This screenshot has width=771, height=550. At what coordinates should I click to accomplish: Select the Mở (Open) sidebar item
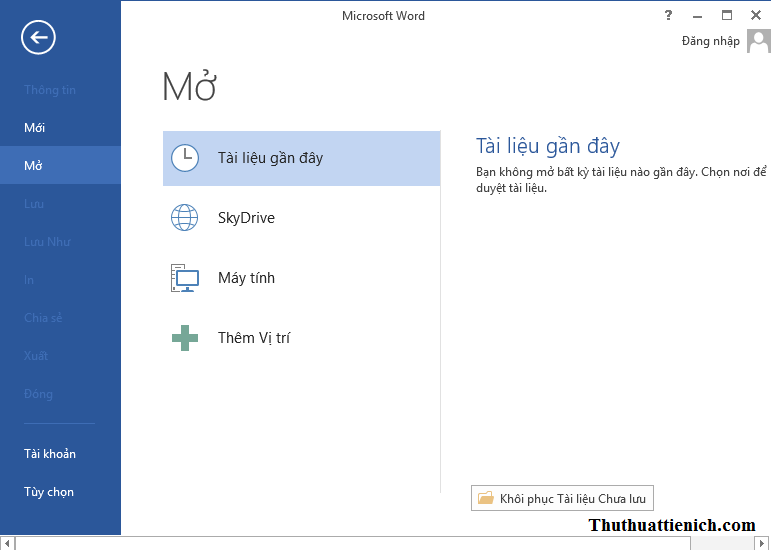tap(34, 166)
